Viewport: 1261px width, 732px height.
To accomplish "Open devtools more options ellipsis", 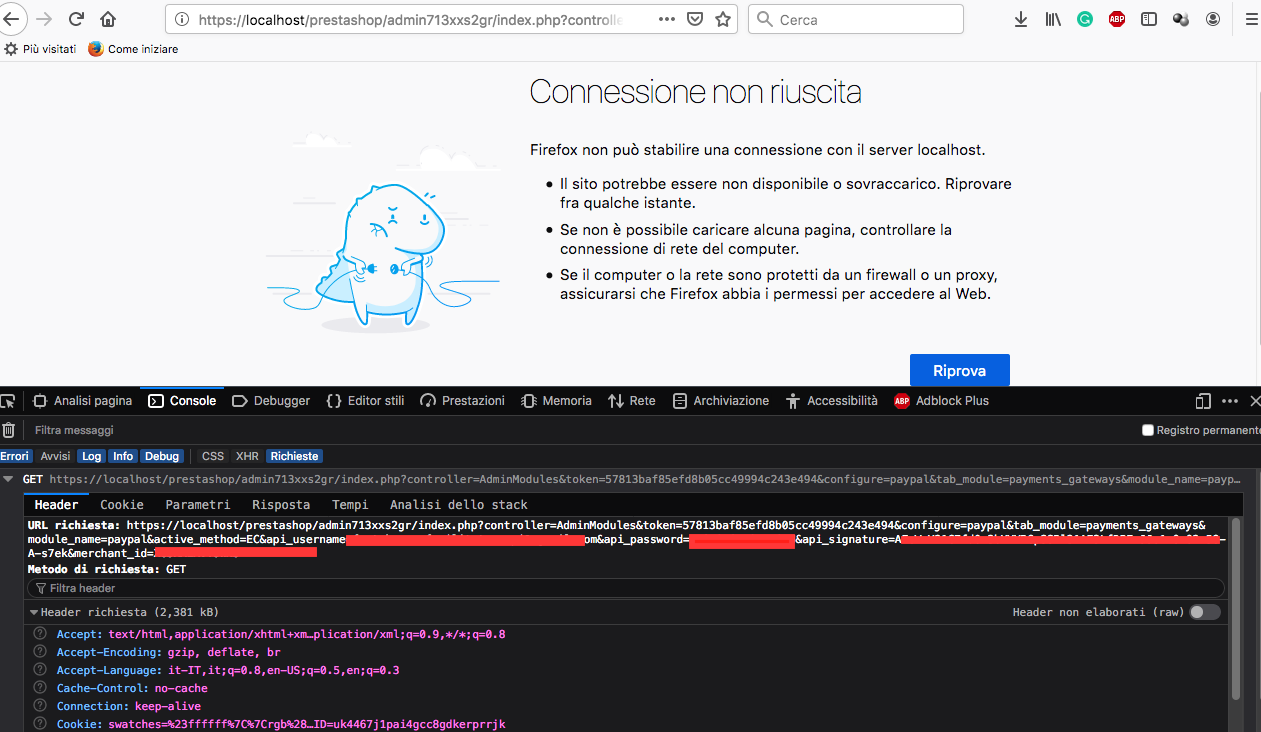I will tap(1230, 401).
